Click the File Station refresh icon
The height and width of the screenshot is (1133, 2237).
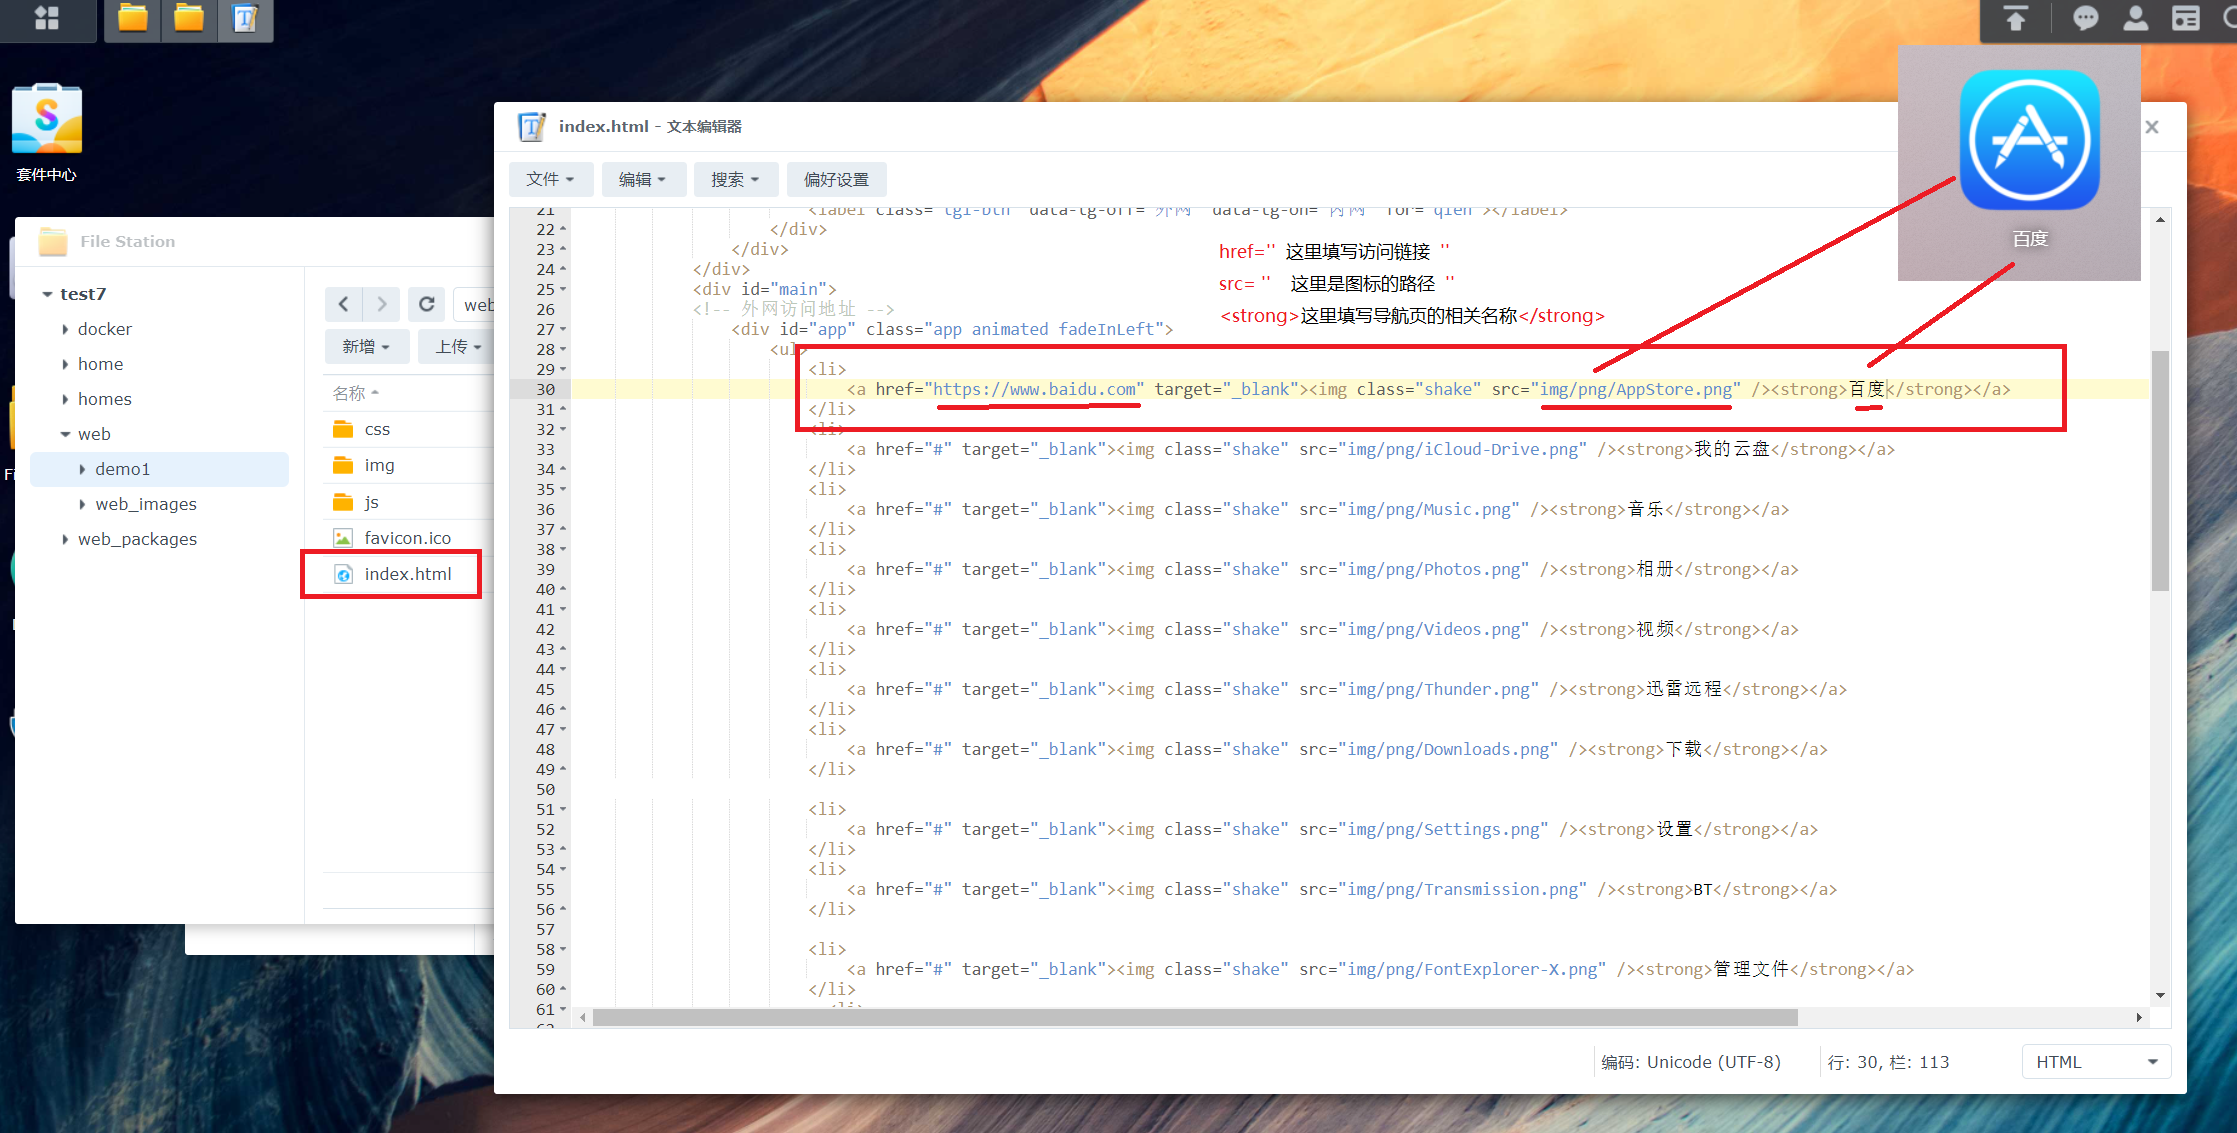[427, 304]
